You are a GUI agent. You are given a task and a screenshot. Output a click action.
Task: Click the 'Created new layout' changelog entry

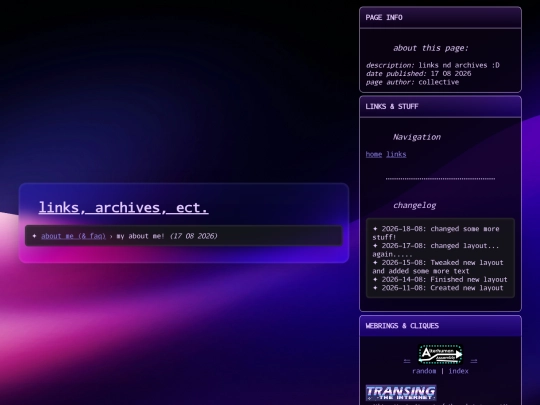click(438, 288)
